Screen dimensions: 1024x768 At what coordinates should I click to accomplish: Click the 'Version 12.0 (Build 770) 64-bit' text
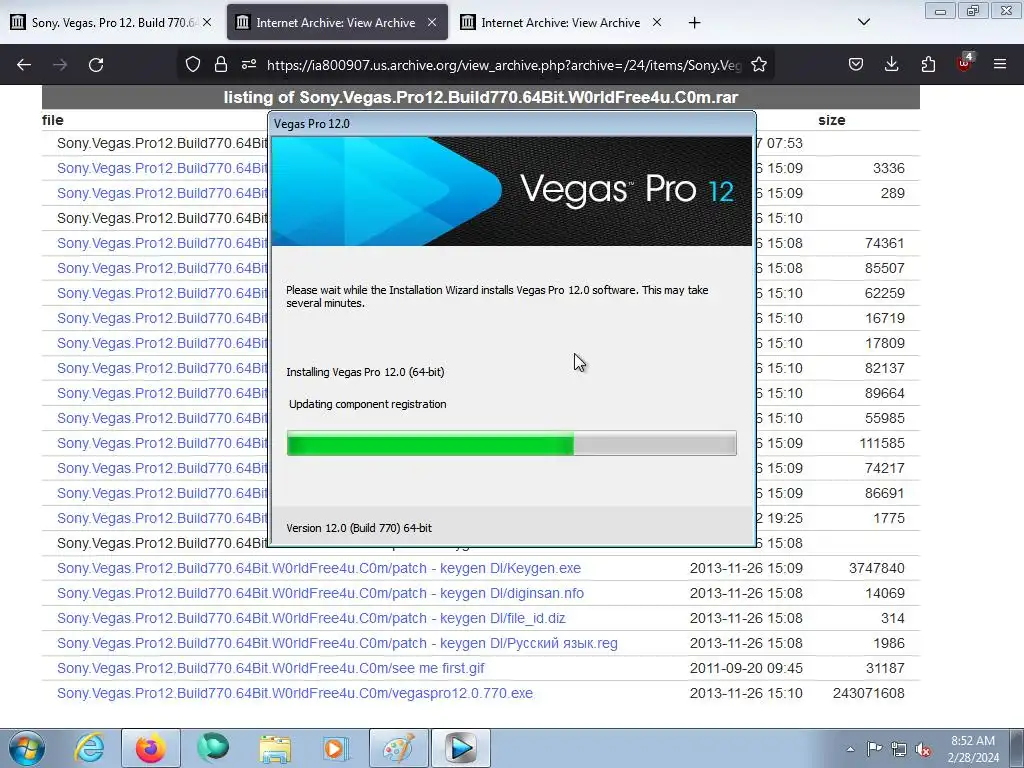pos(359,528)
